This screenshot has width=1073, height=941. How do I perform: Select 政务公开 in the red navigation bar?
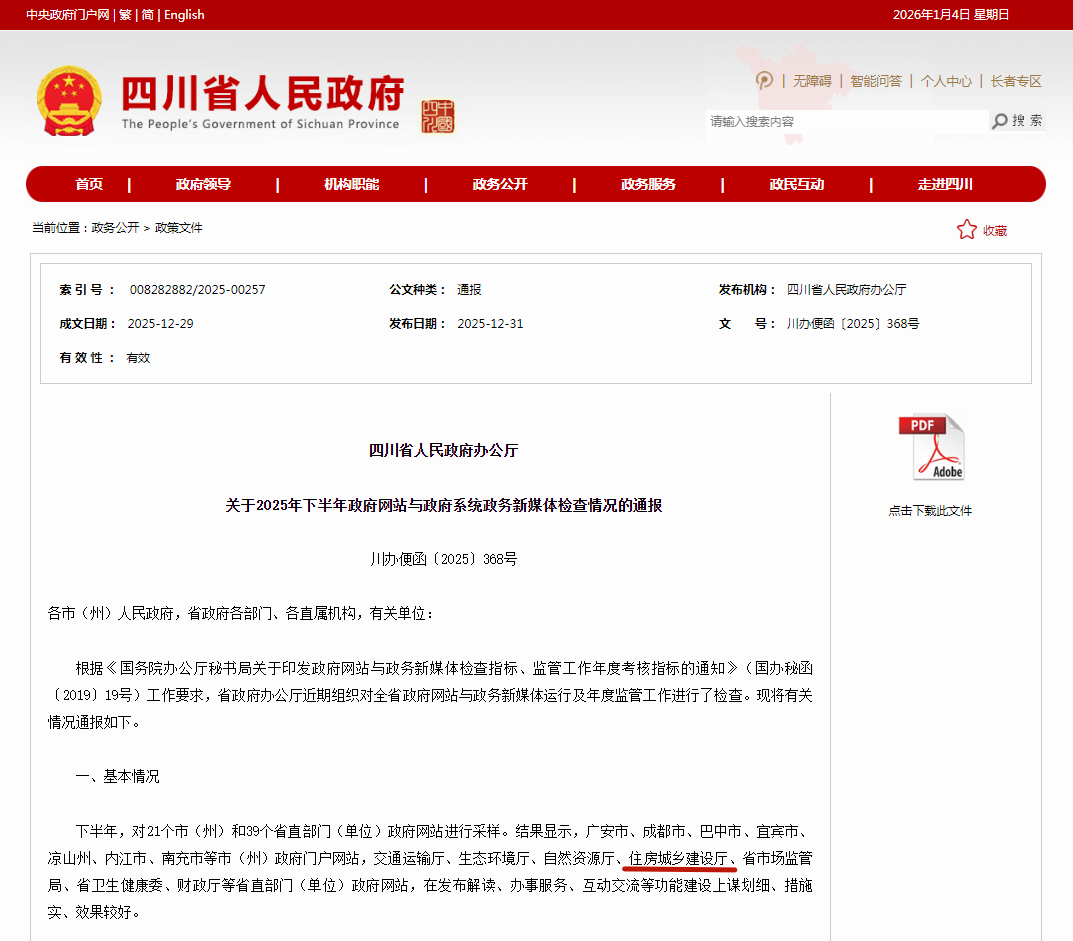(x=500, y=184)
